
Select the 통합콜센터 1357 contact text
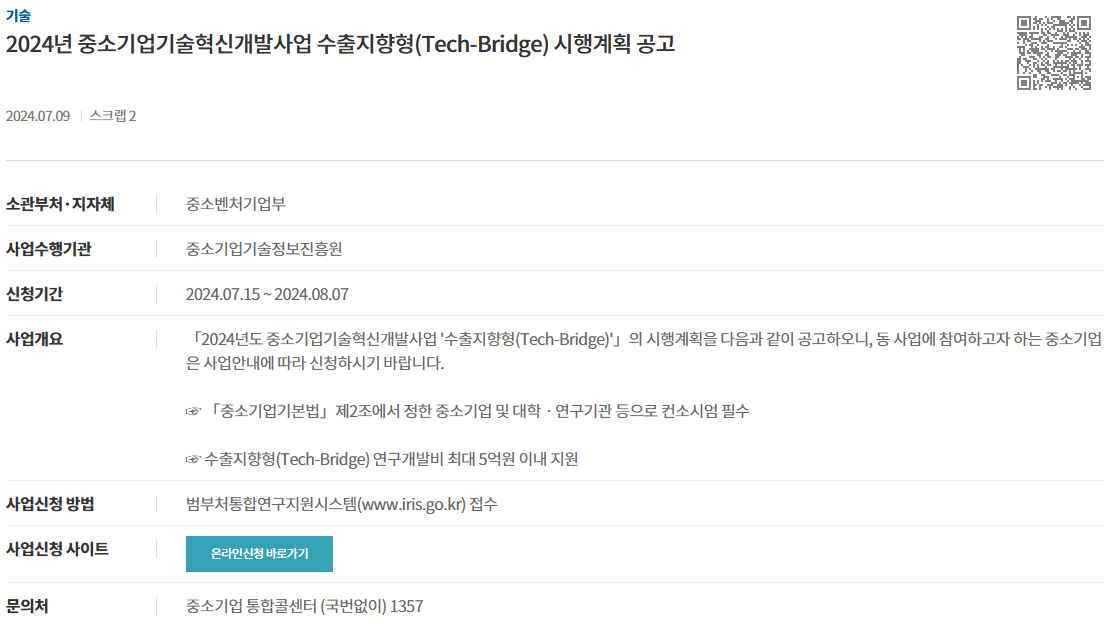click(305, 606)
